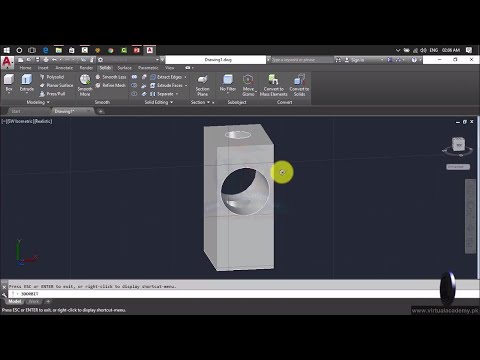This screenshot has height=360, width=480.
Task: Open the WCS dropdown below the ViewCube
Action: (458, 167)
